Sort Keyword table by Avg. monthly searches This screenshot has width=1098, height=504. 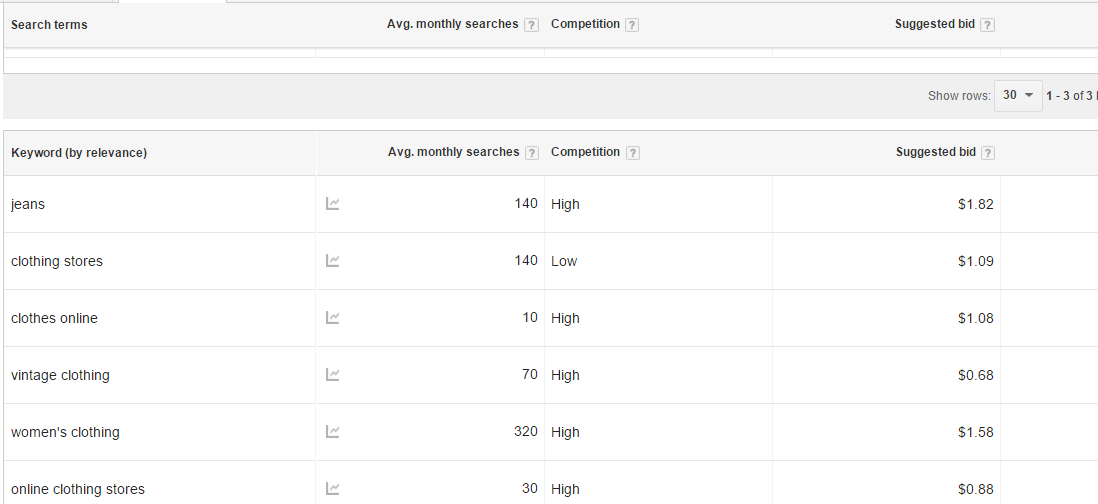(454, 152)
